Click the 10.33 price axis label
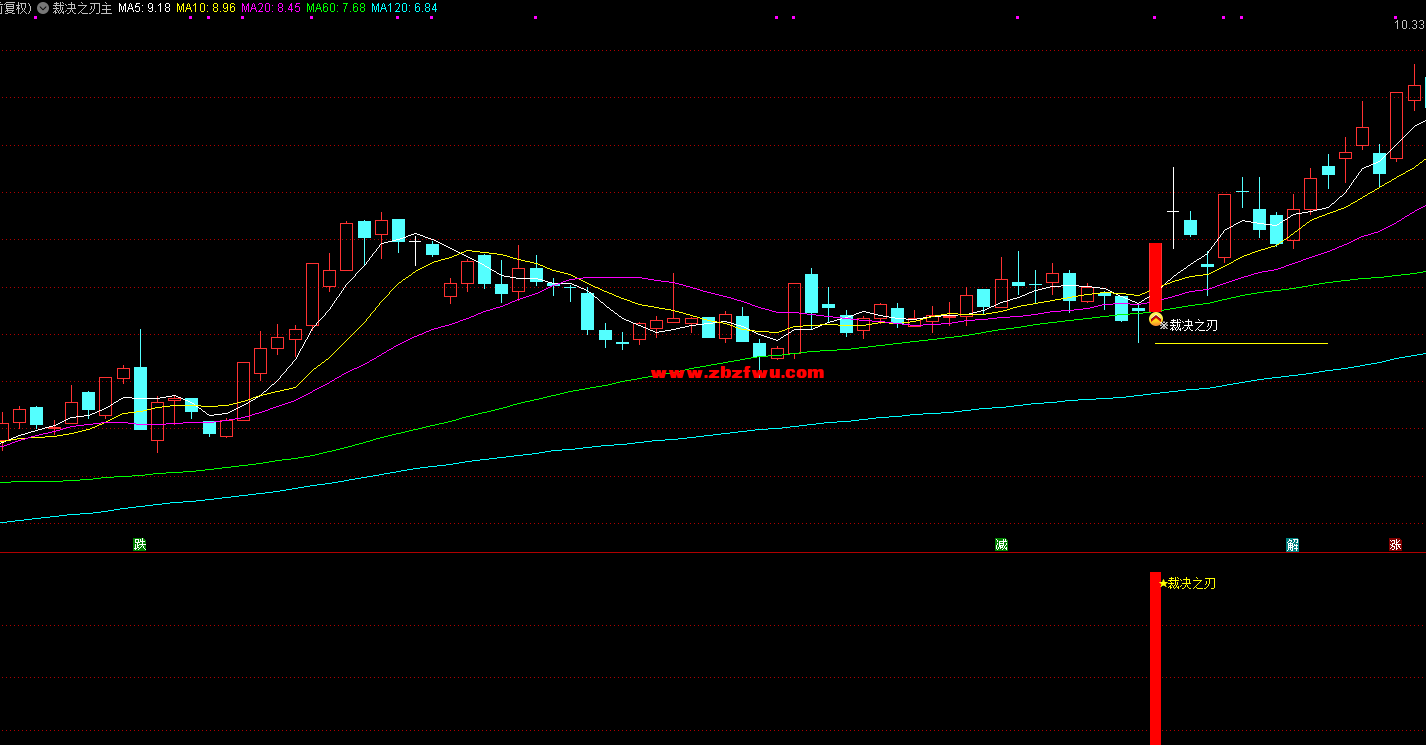Viewport: 1426px width, 745px height. tap(1409, 25)
